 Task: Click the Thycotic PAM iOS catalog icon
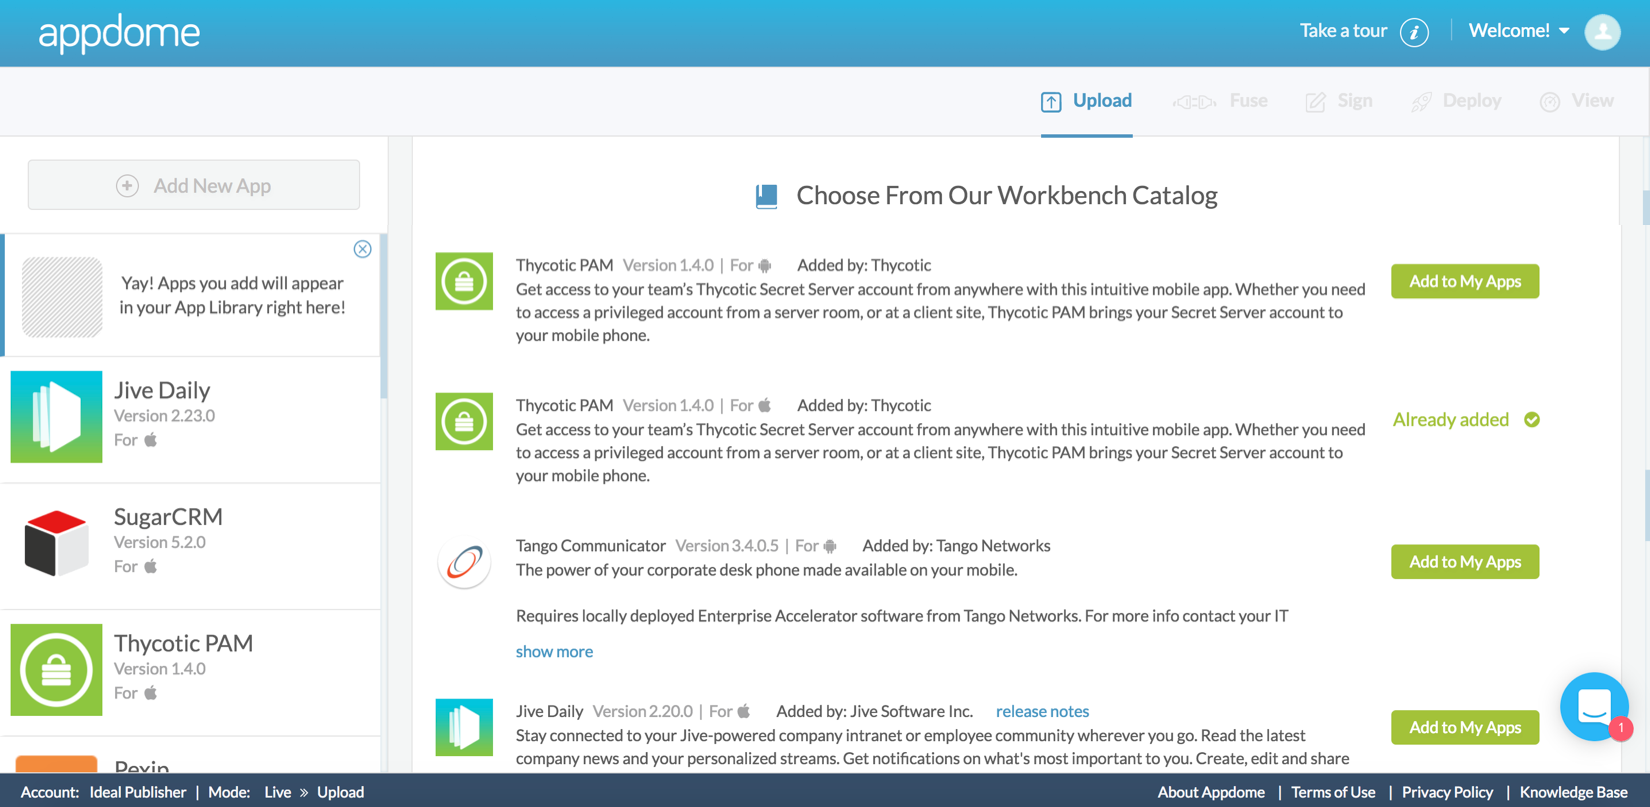coord(464,421)
